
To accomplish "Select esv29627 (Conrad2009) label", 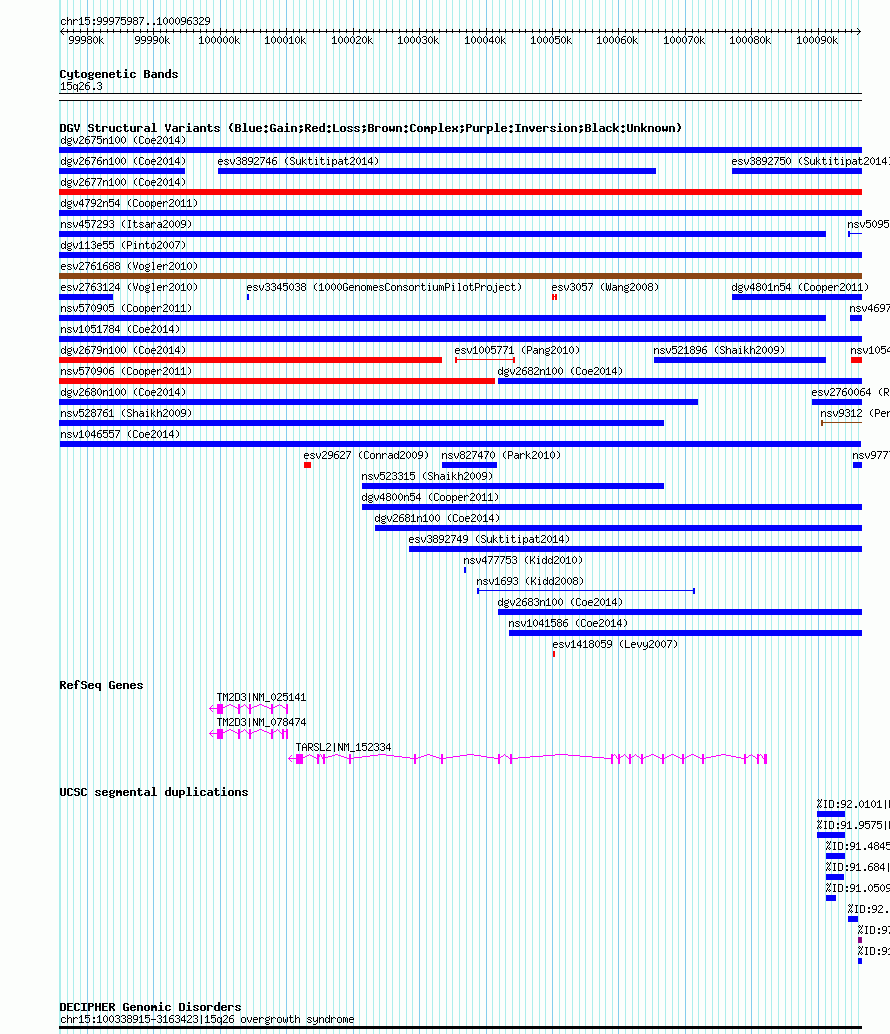I will 366,456.
